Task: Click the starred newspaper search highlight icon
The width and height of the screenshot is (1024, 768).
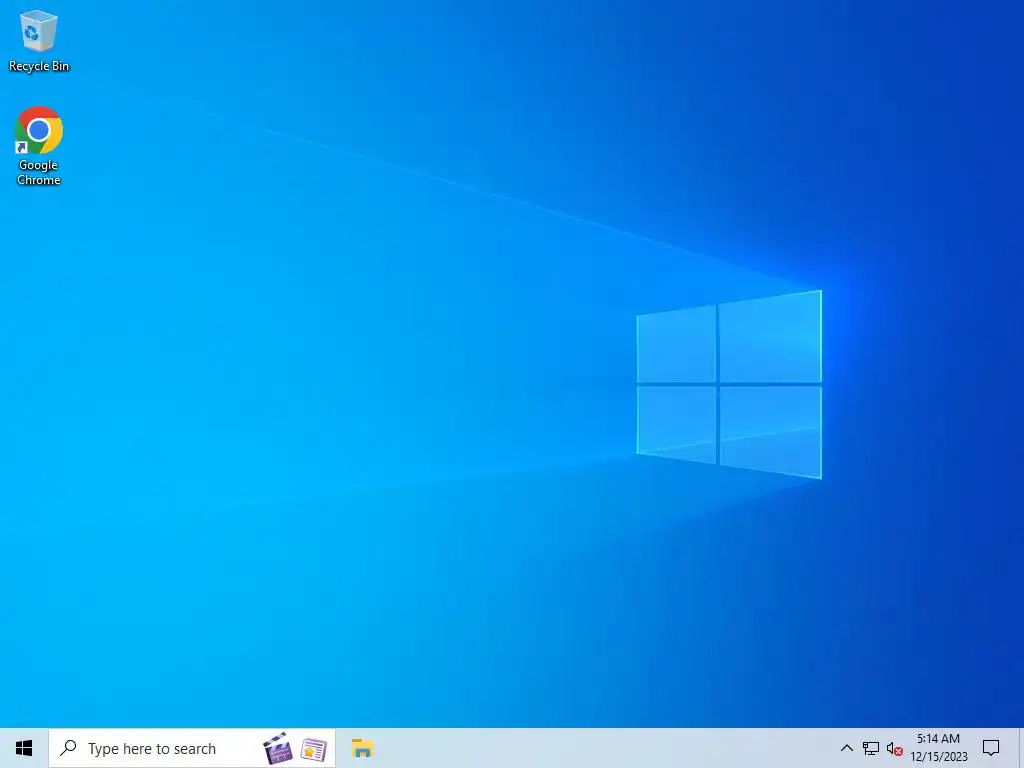Action: pyautogui.click(x=313, y=749)
